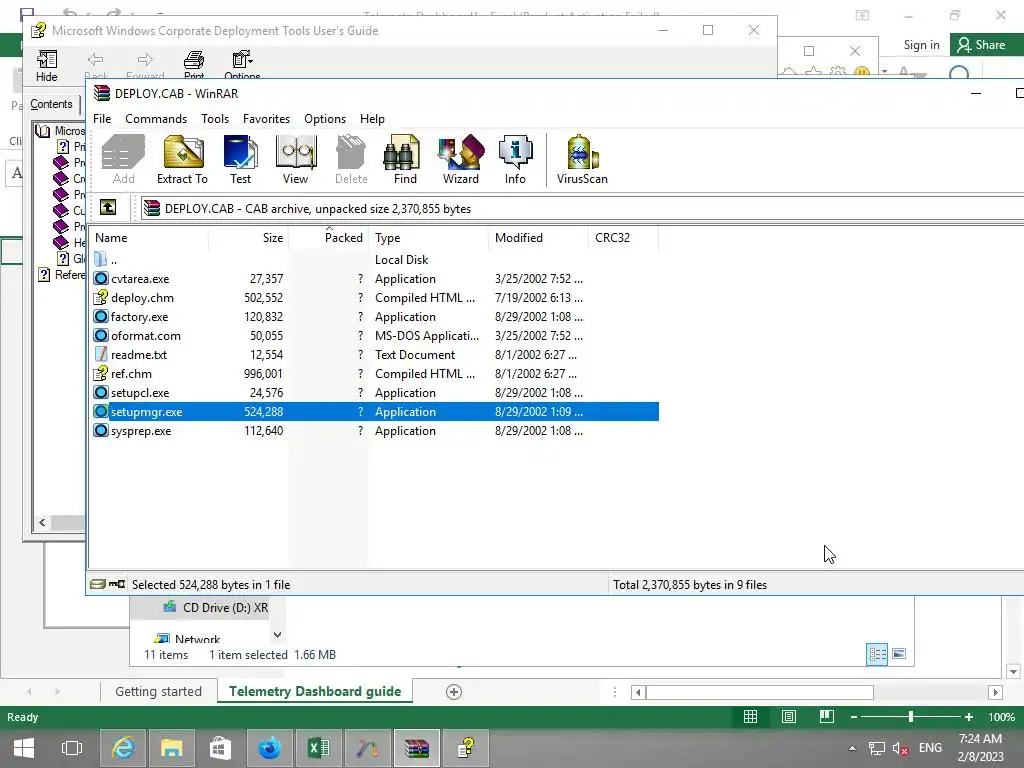Click the highlighted setupmgr.exe row

click(x=376, y=412)
